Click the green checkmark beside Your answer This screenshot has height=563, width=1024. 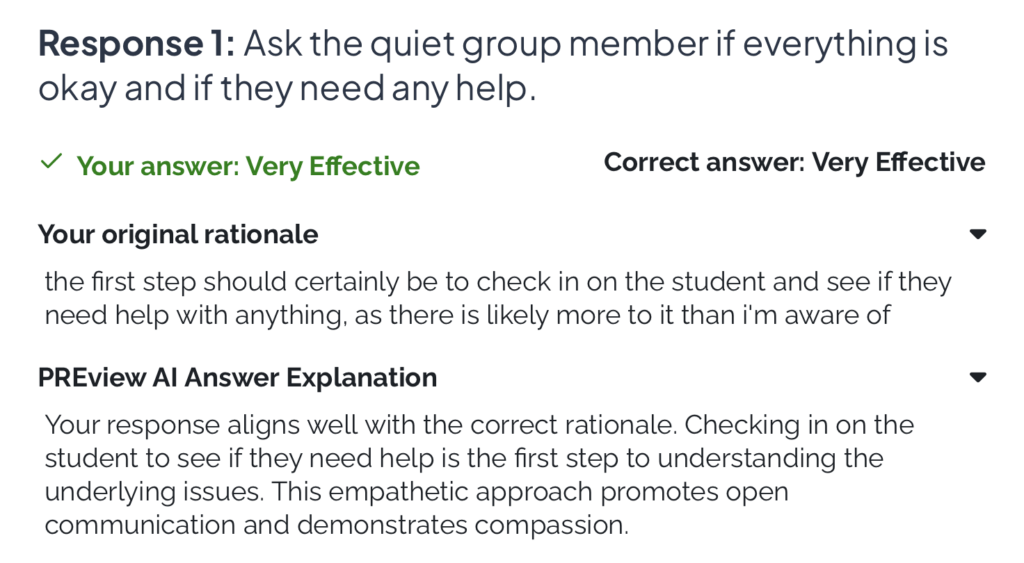(50, 163)
